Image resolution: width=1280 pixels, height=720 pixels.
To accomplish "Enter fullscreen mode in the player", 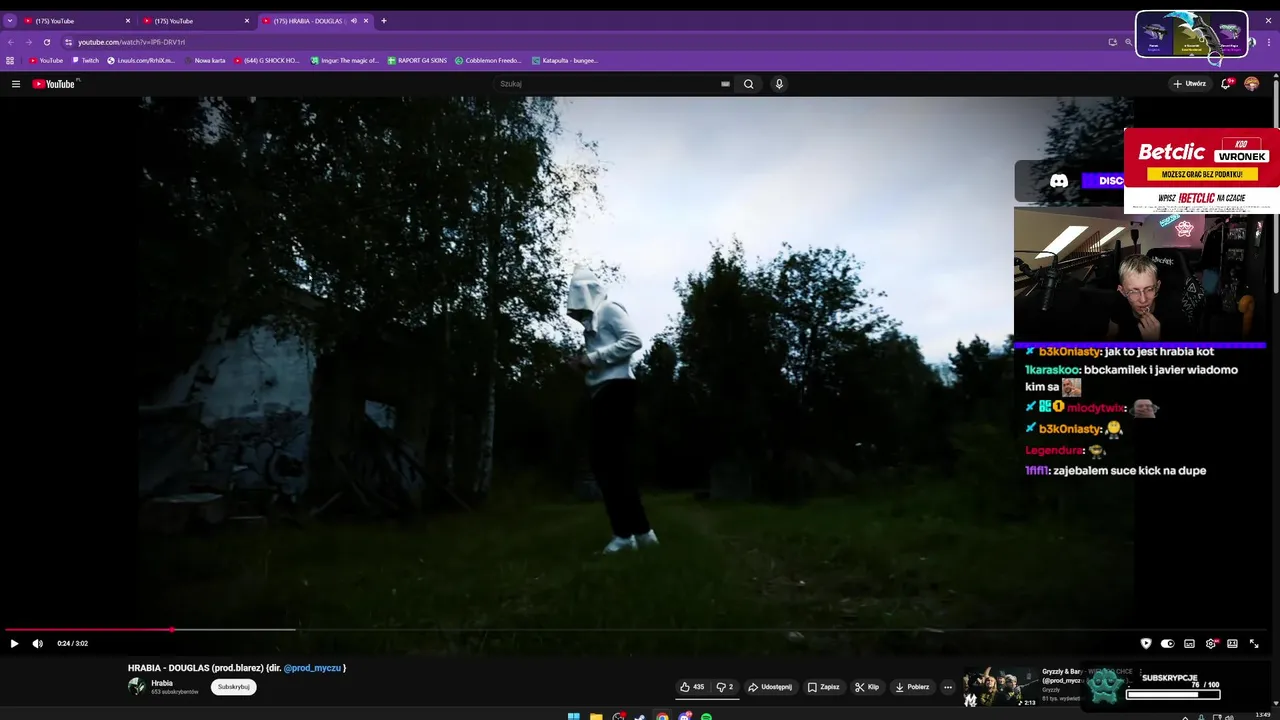I will [1254, 643].
